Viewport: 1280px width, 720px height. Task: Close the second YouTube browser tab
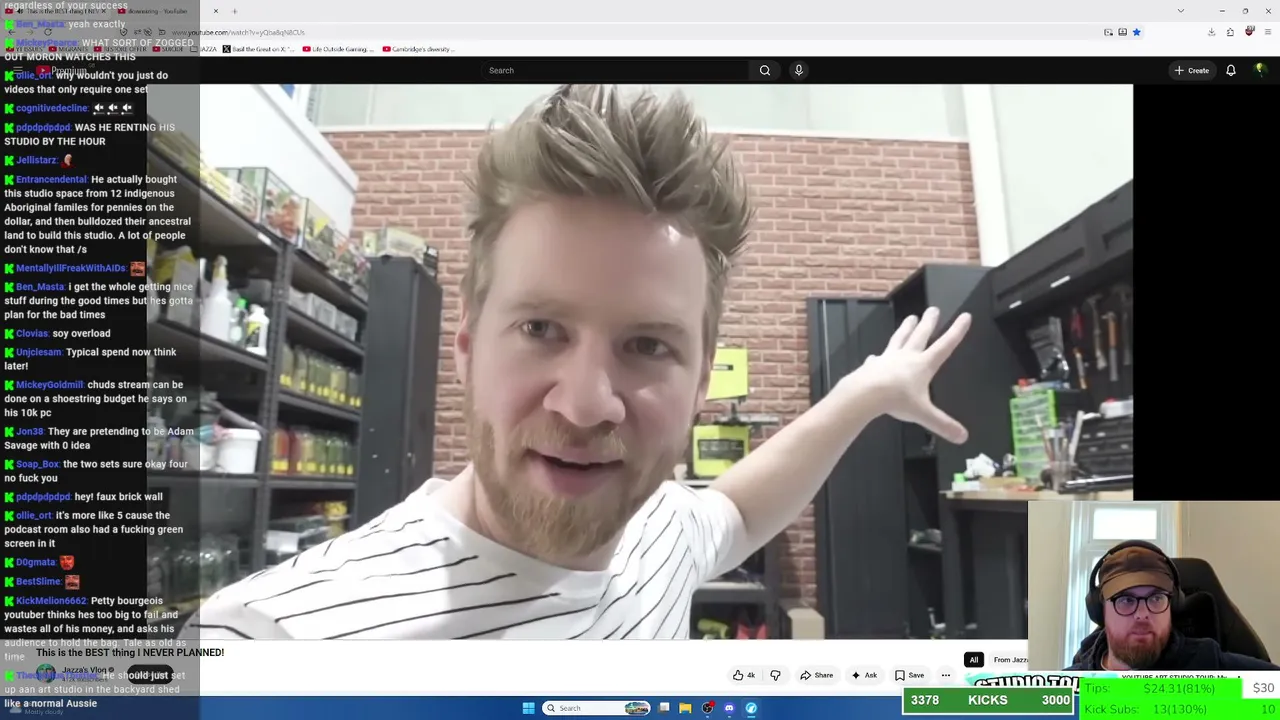215,11
